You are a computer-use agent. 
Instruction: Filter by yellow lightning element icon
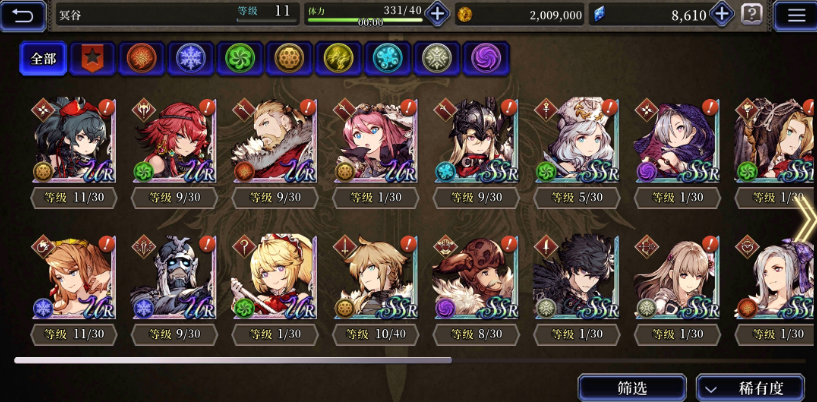[338, 58]
